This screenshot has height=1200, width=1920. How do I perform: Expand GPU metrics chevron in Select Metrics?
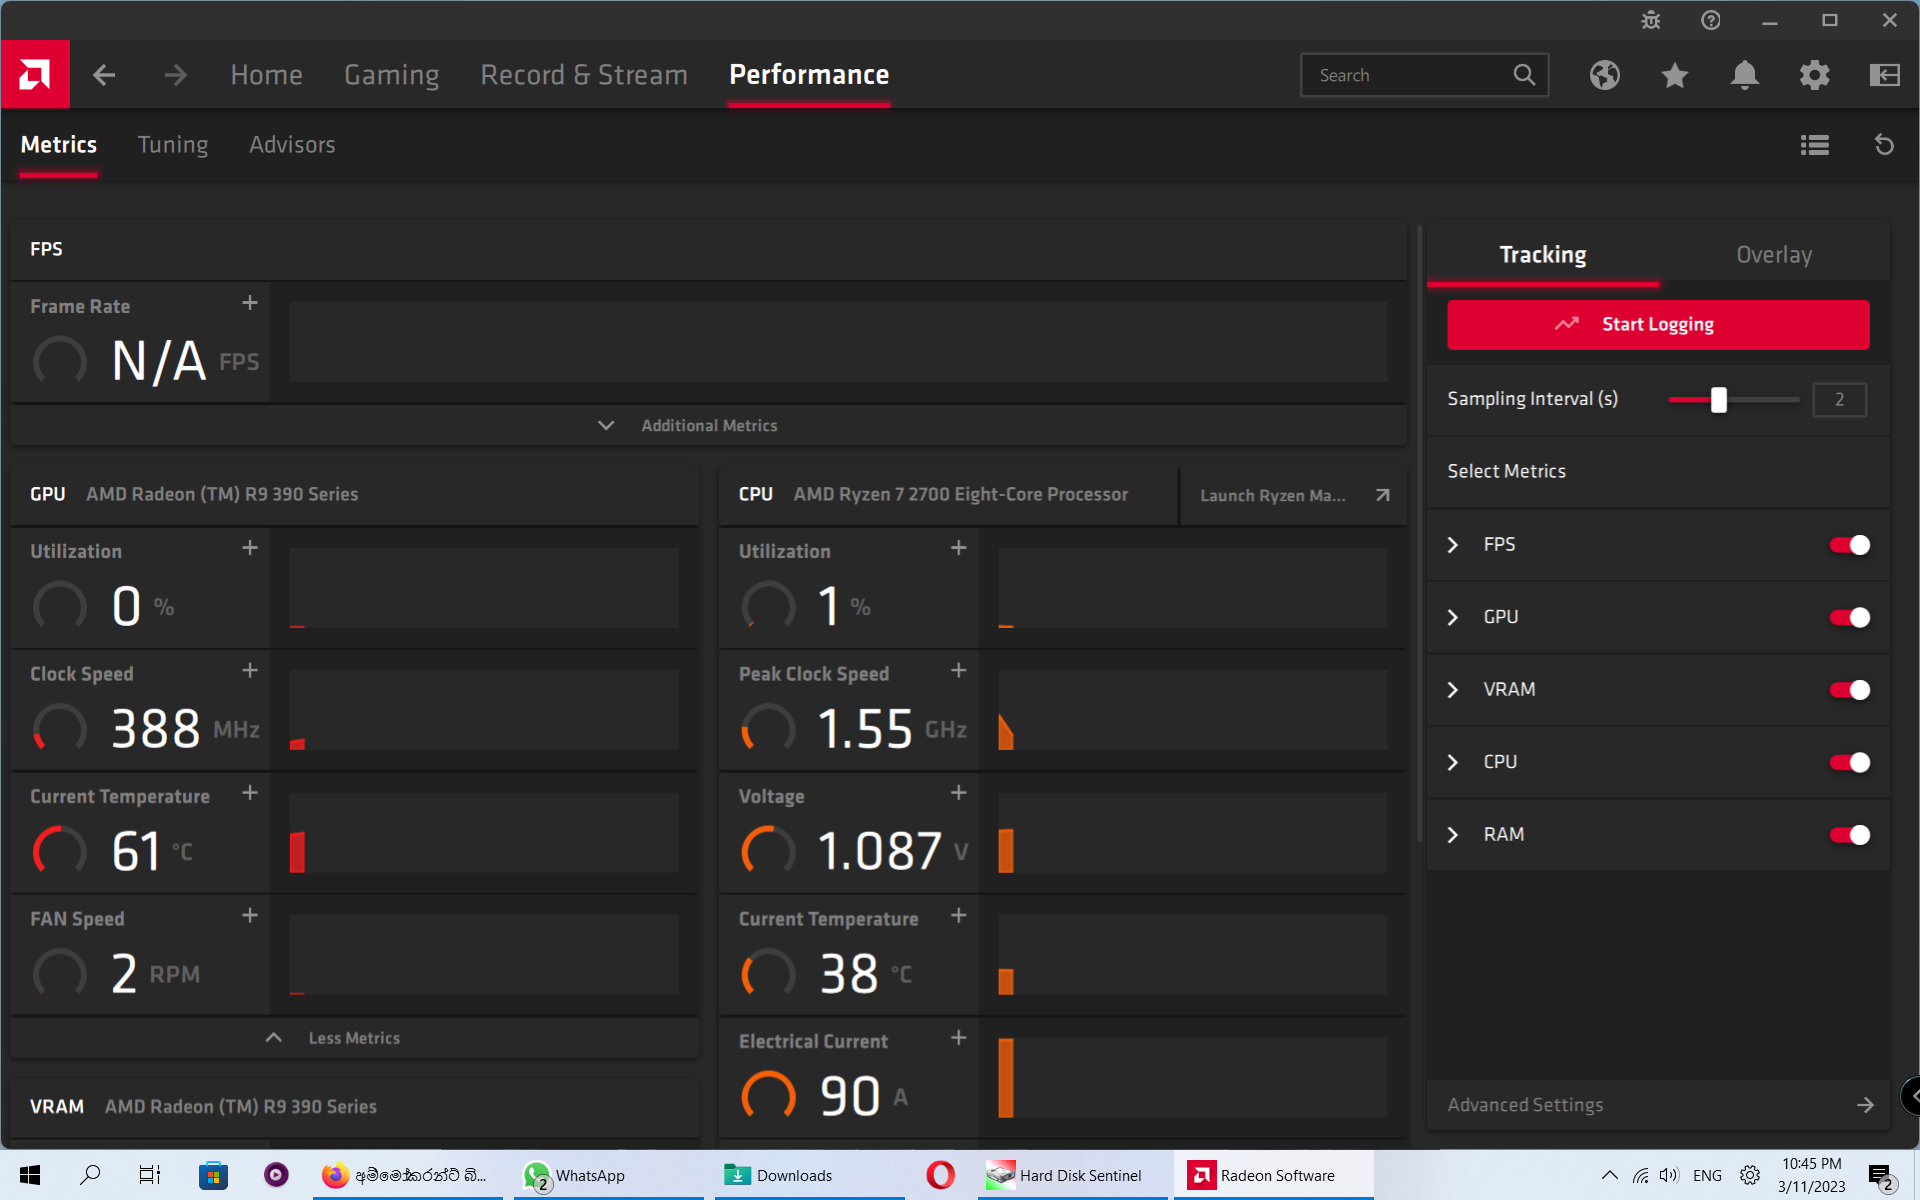click(x=1453, y=618)
